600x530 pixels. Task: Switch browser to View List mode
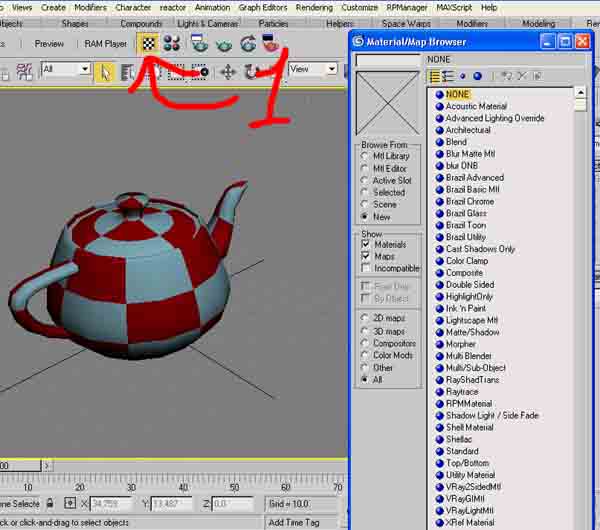(434, 77)
